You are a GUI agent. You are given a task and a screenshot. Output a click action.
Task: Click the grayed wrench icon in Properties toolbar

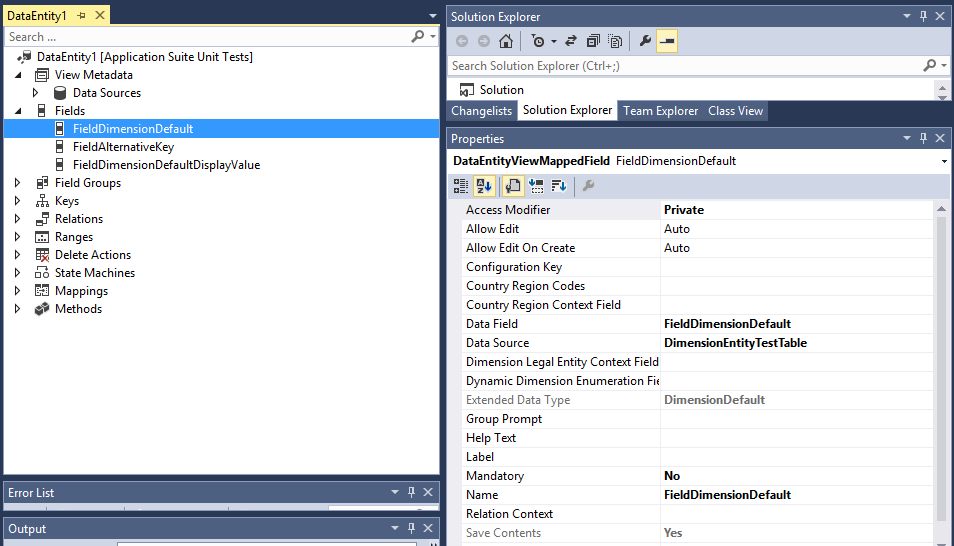[x=588, y=186]
